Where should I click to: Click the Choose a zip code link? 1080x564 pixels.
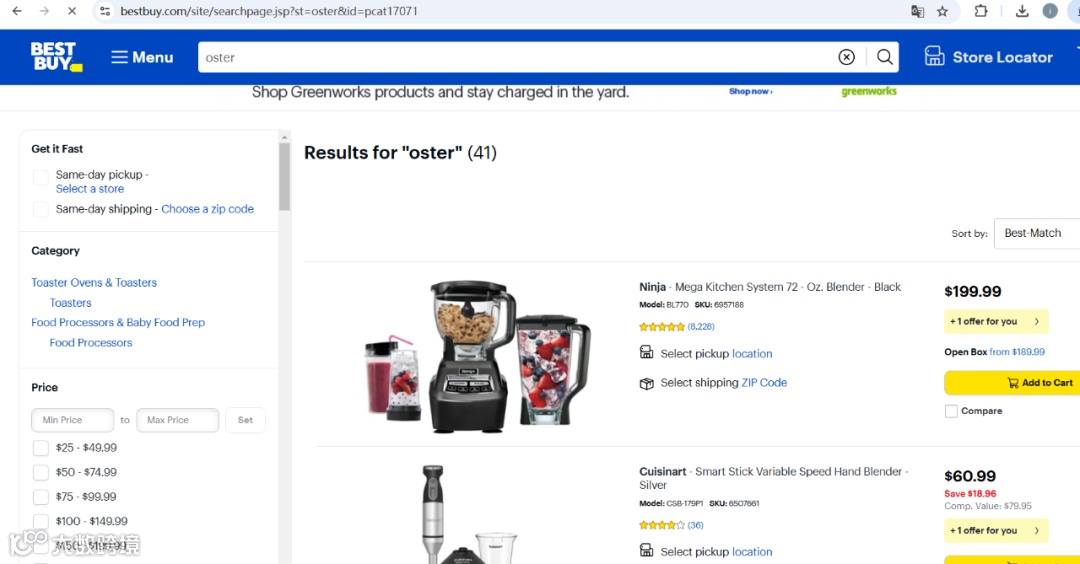pyautogui.click(x=207, y=209)
